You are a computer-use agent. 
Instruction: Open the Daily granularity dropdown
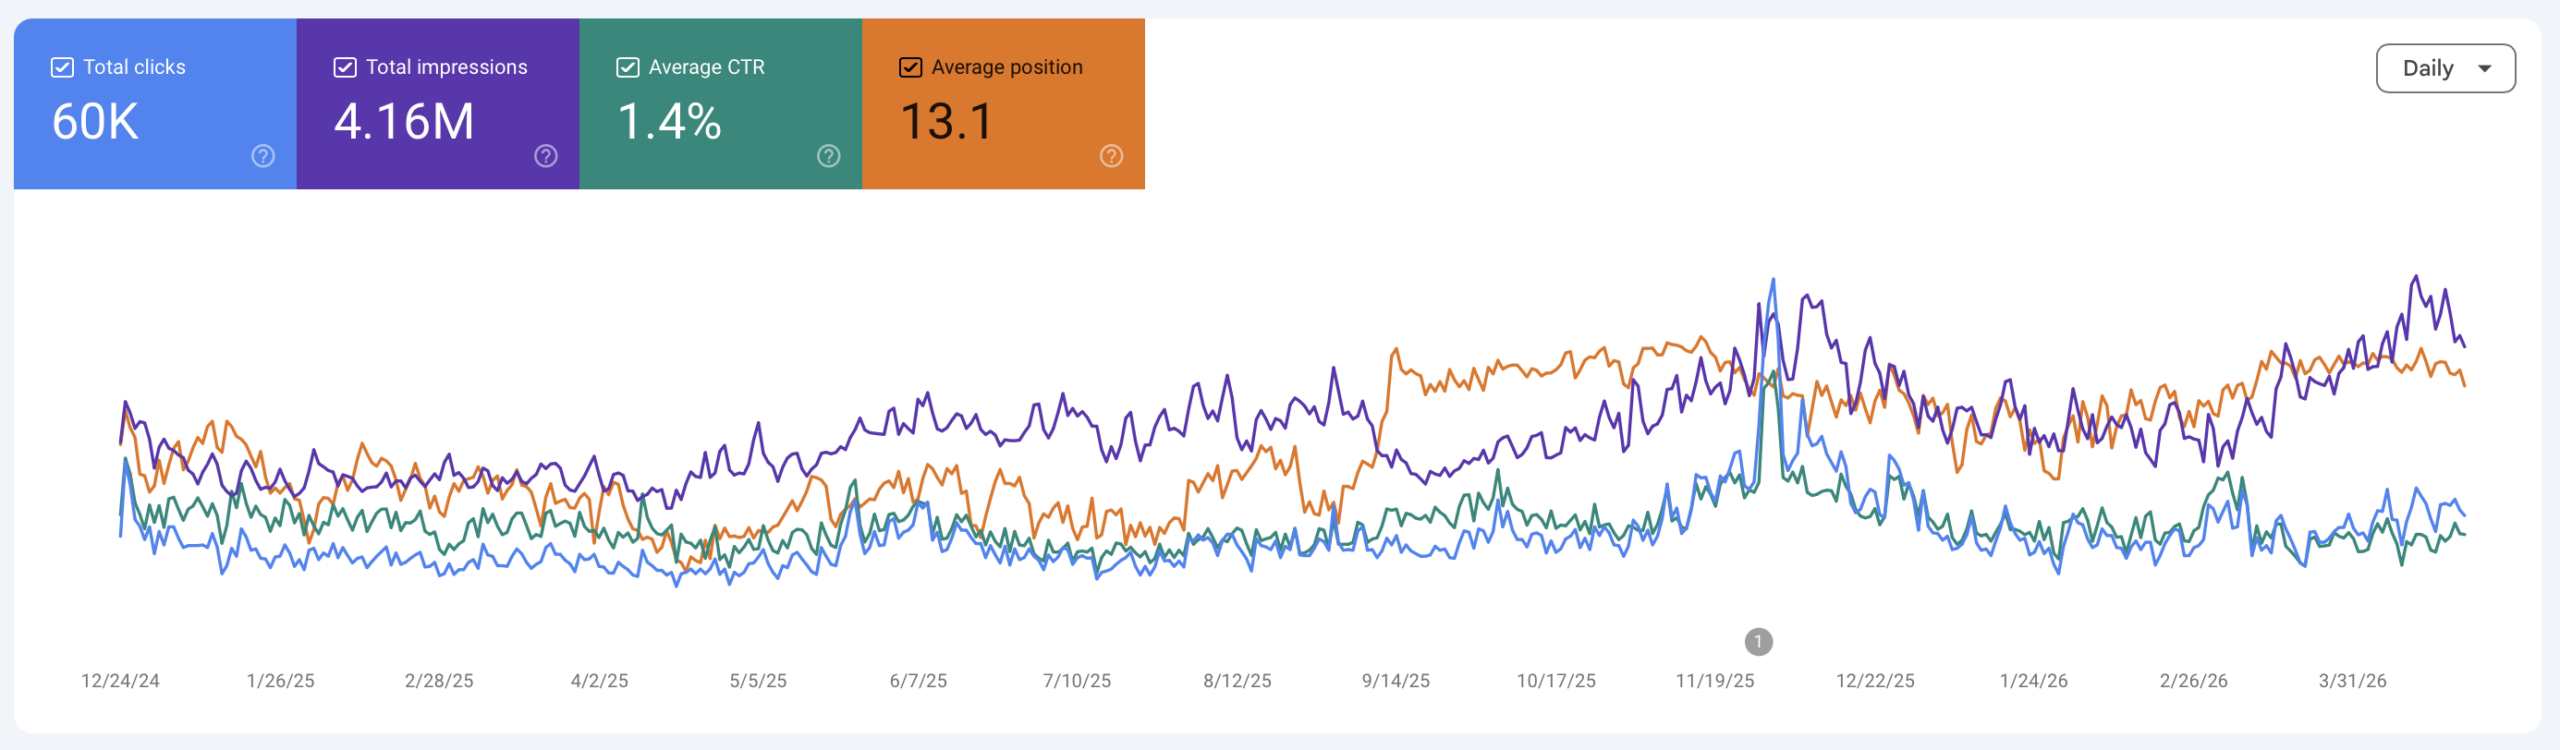click(x=2444, y=68)
